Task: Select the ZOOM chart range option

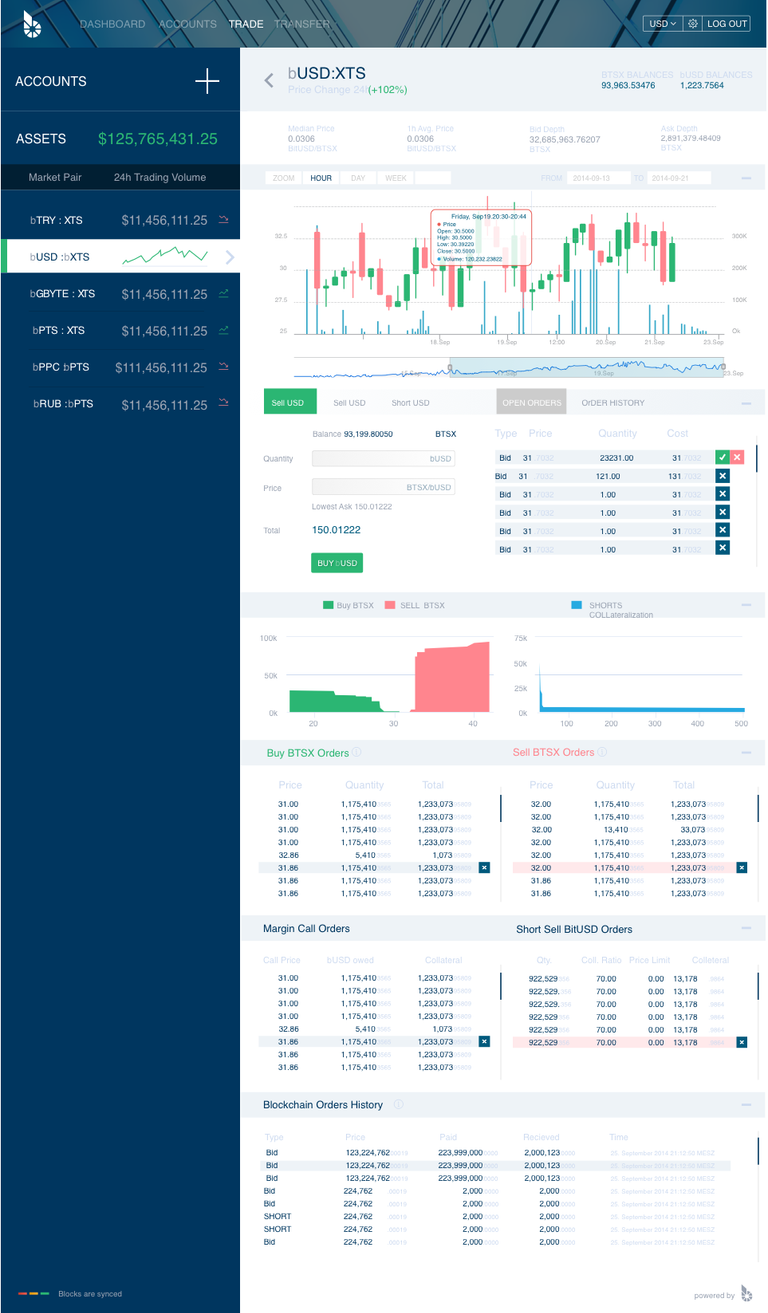Action: coord(284,178)
